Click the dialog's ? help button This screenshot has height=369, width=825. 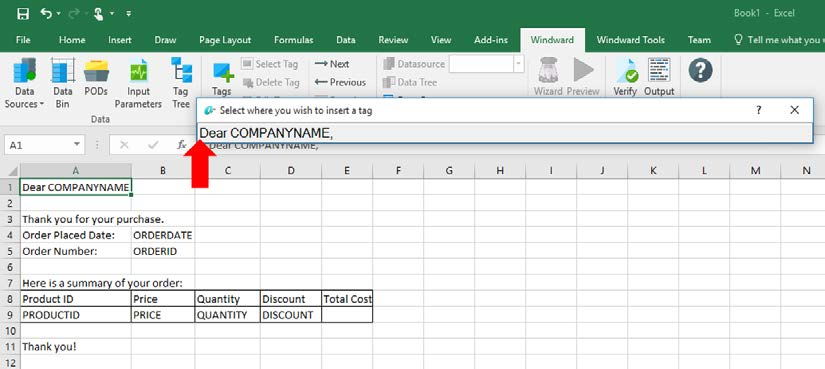tap(759, 110)
